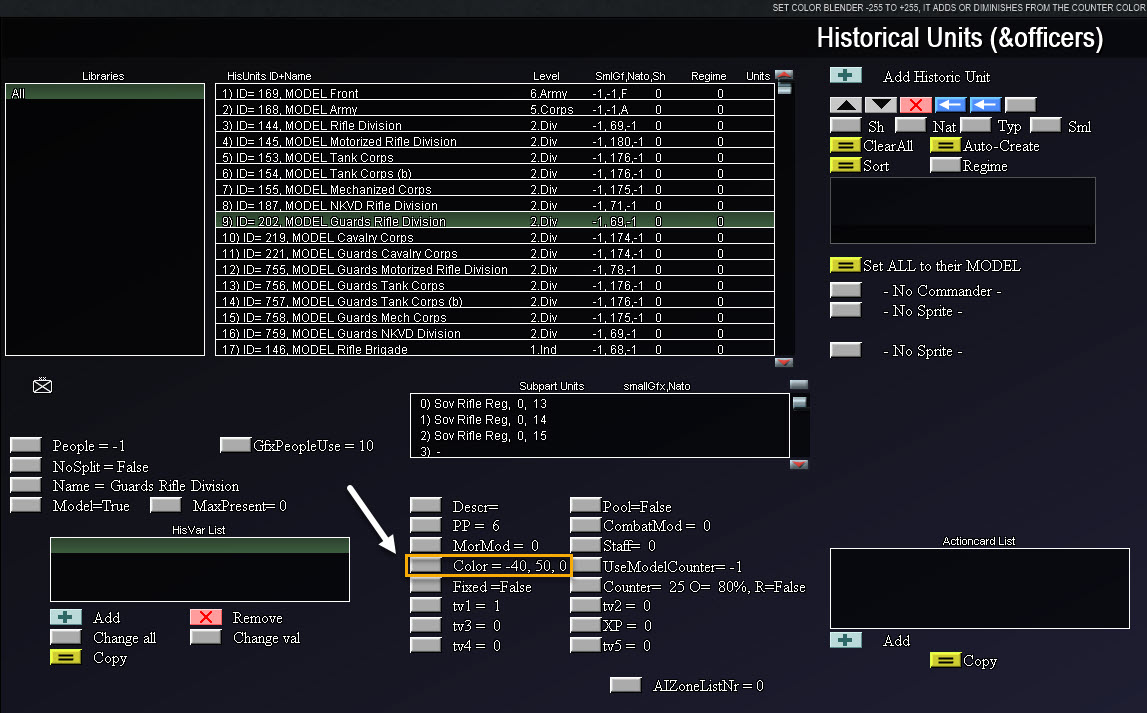Toggle the Fixed =False button
Viewport: 1147px width, 713px height.
[x=426, y=585]
